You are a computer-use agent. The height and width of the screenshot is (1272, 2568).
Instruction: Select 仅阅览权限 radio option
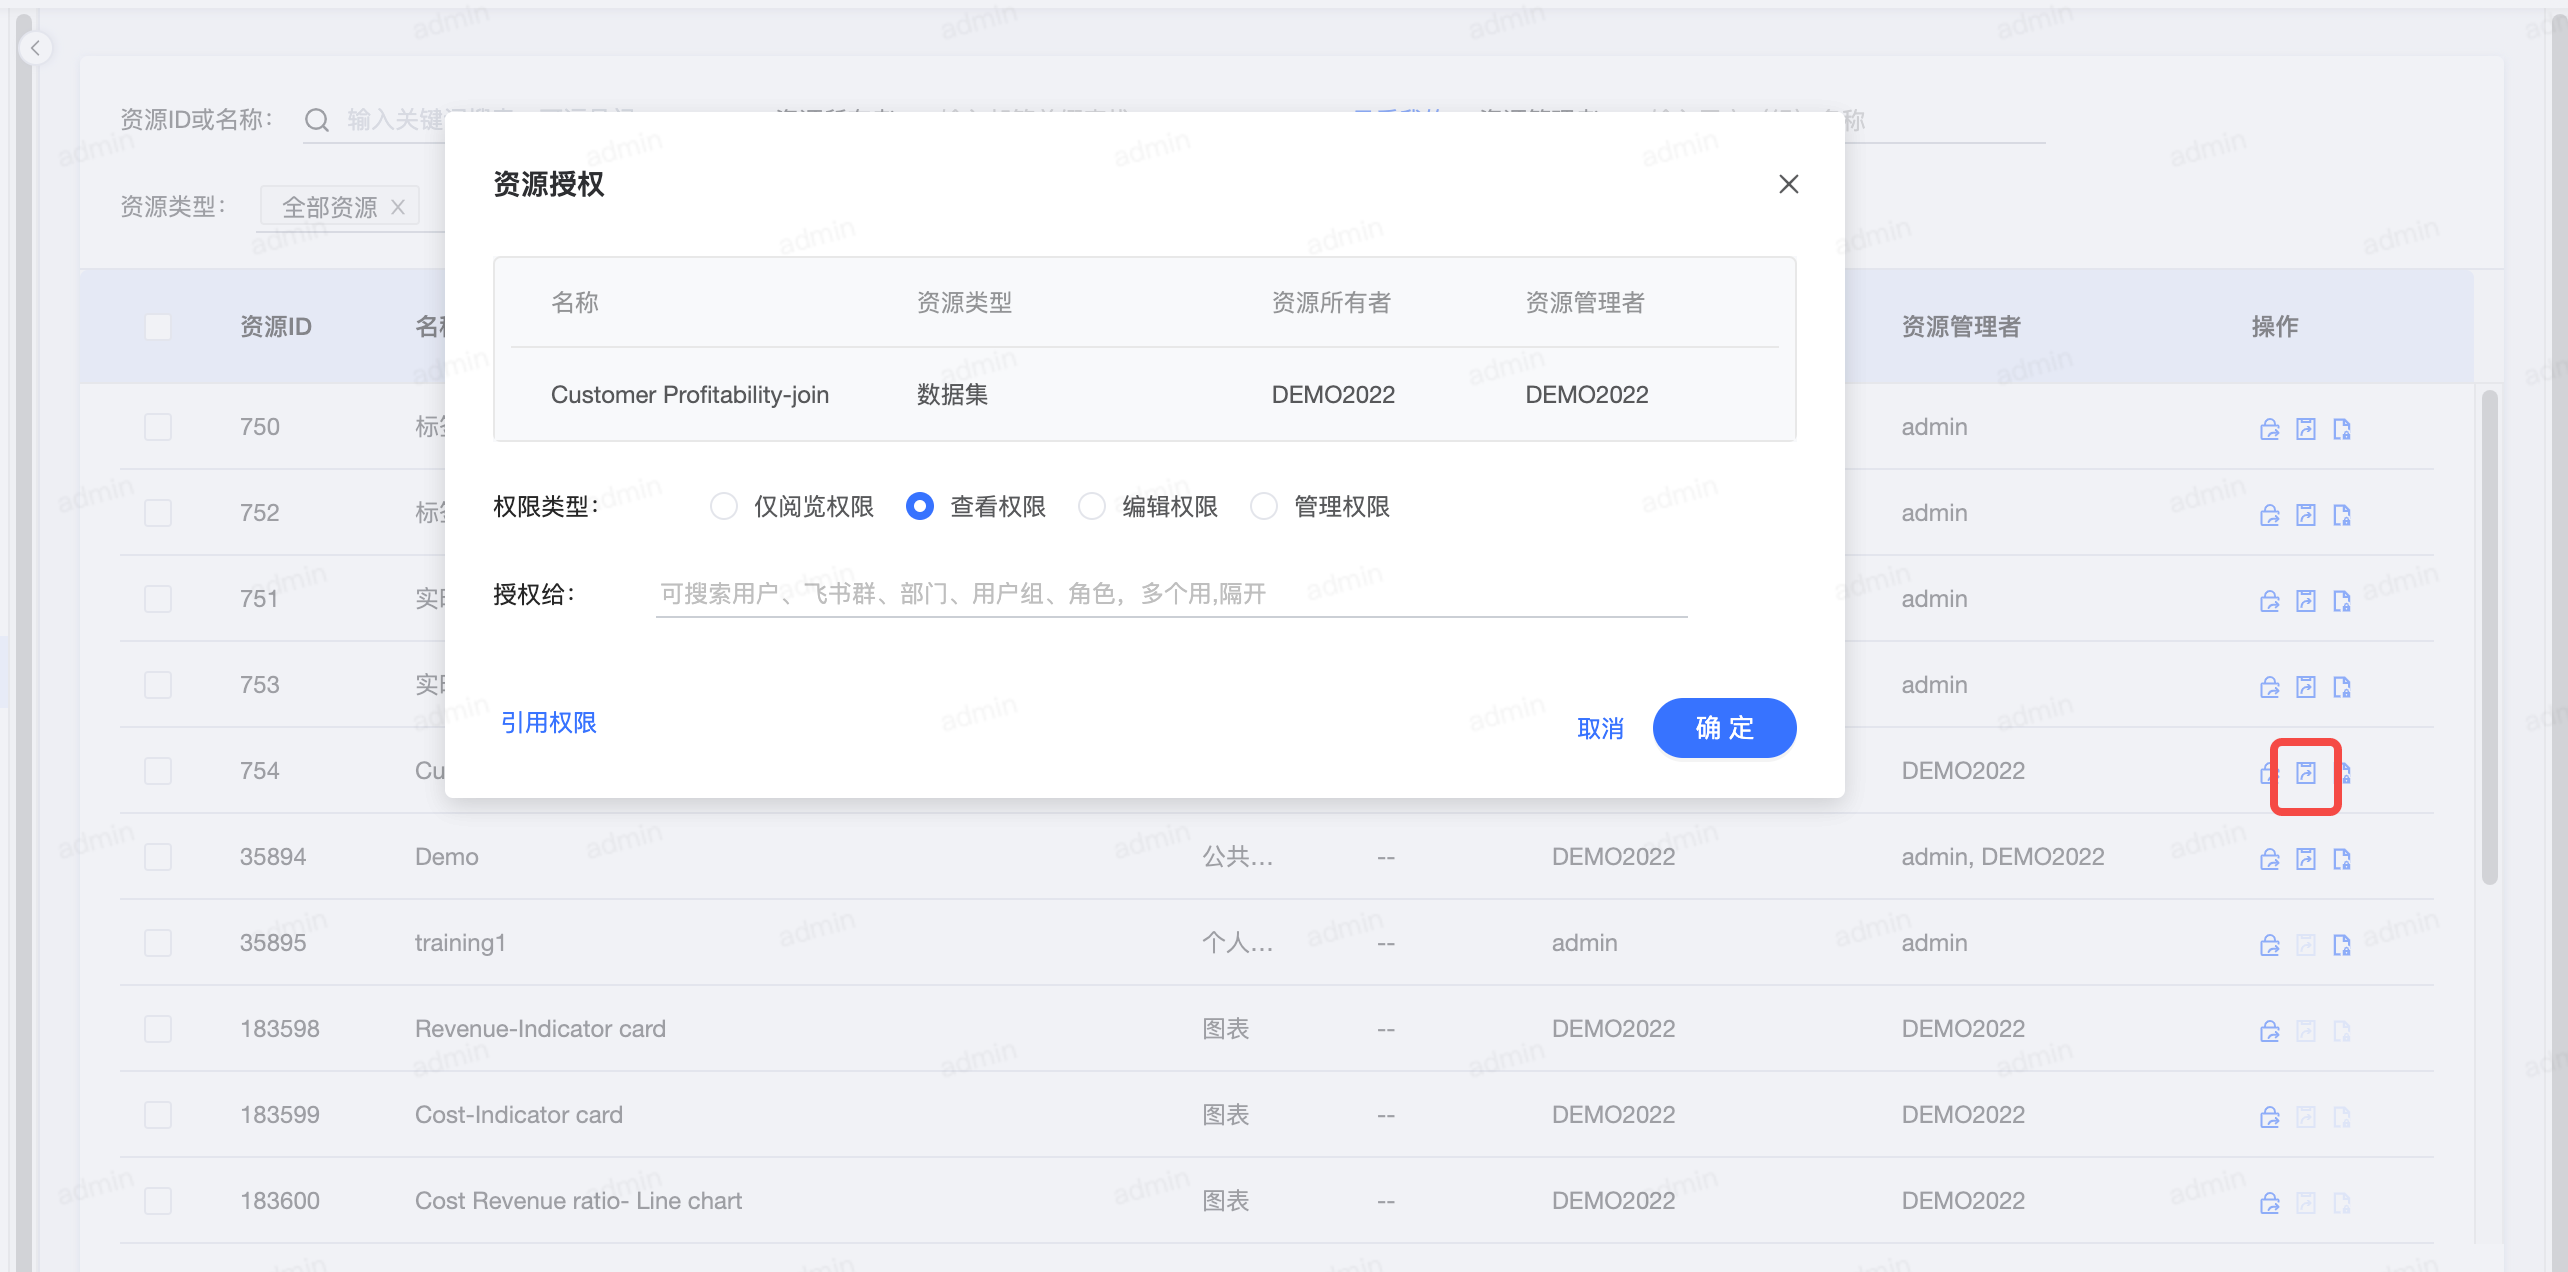tap(724, 507)
